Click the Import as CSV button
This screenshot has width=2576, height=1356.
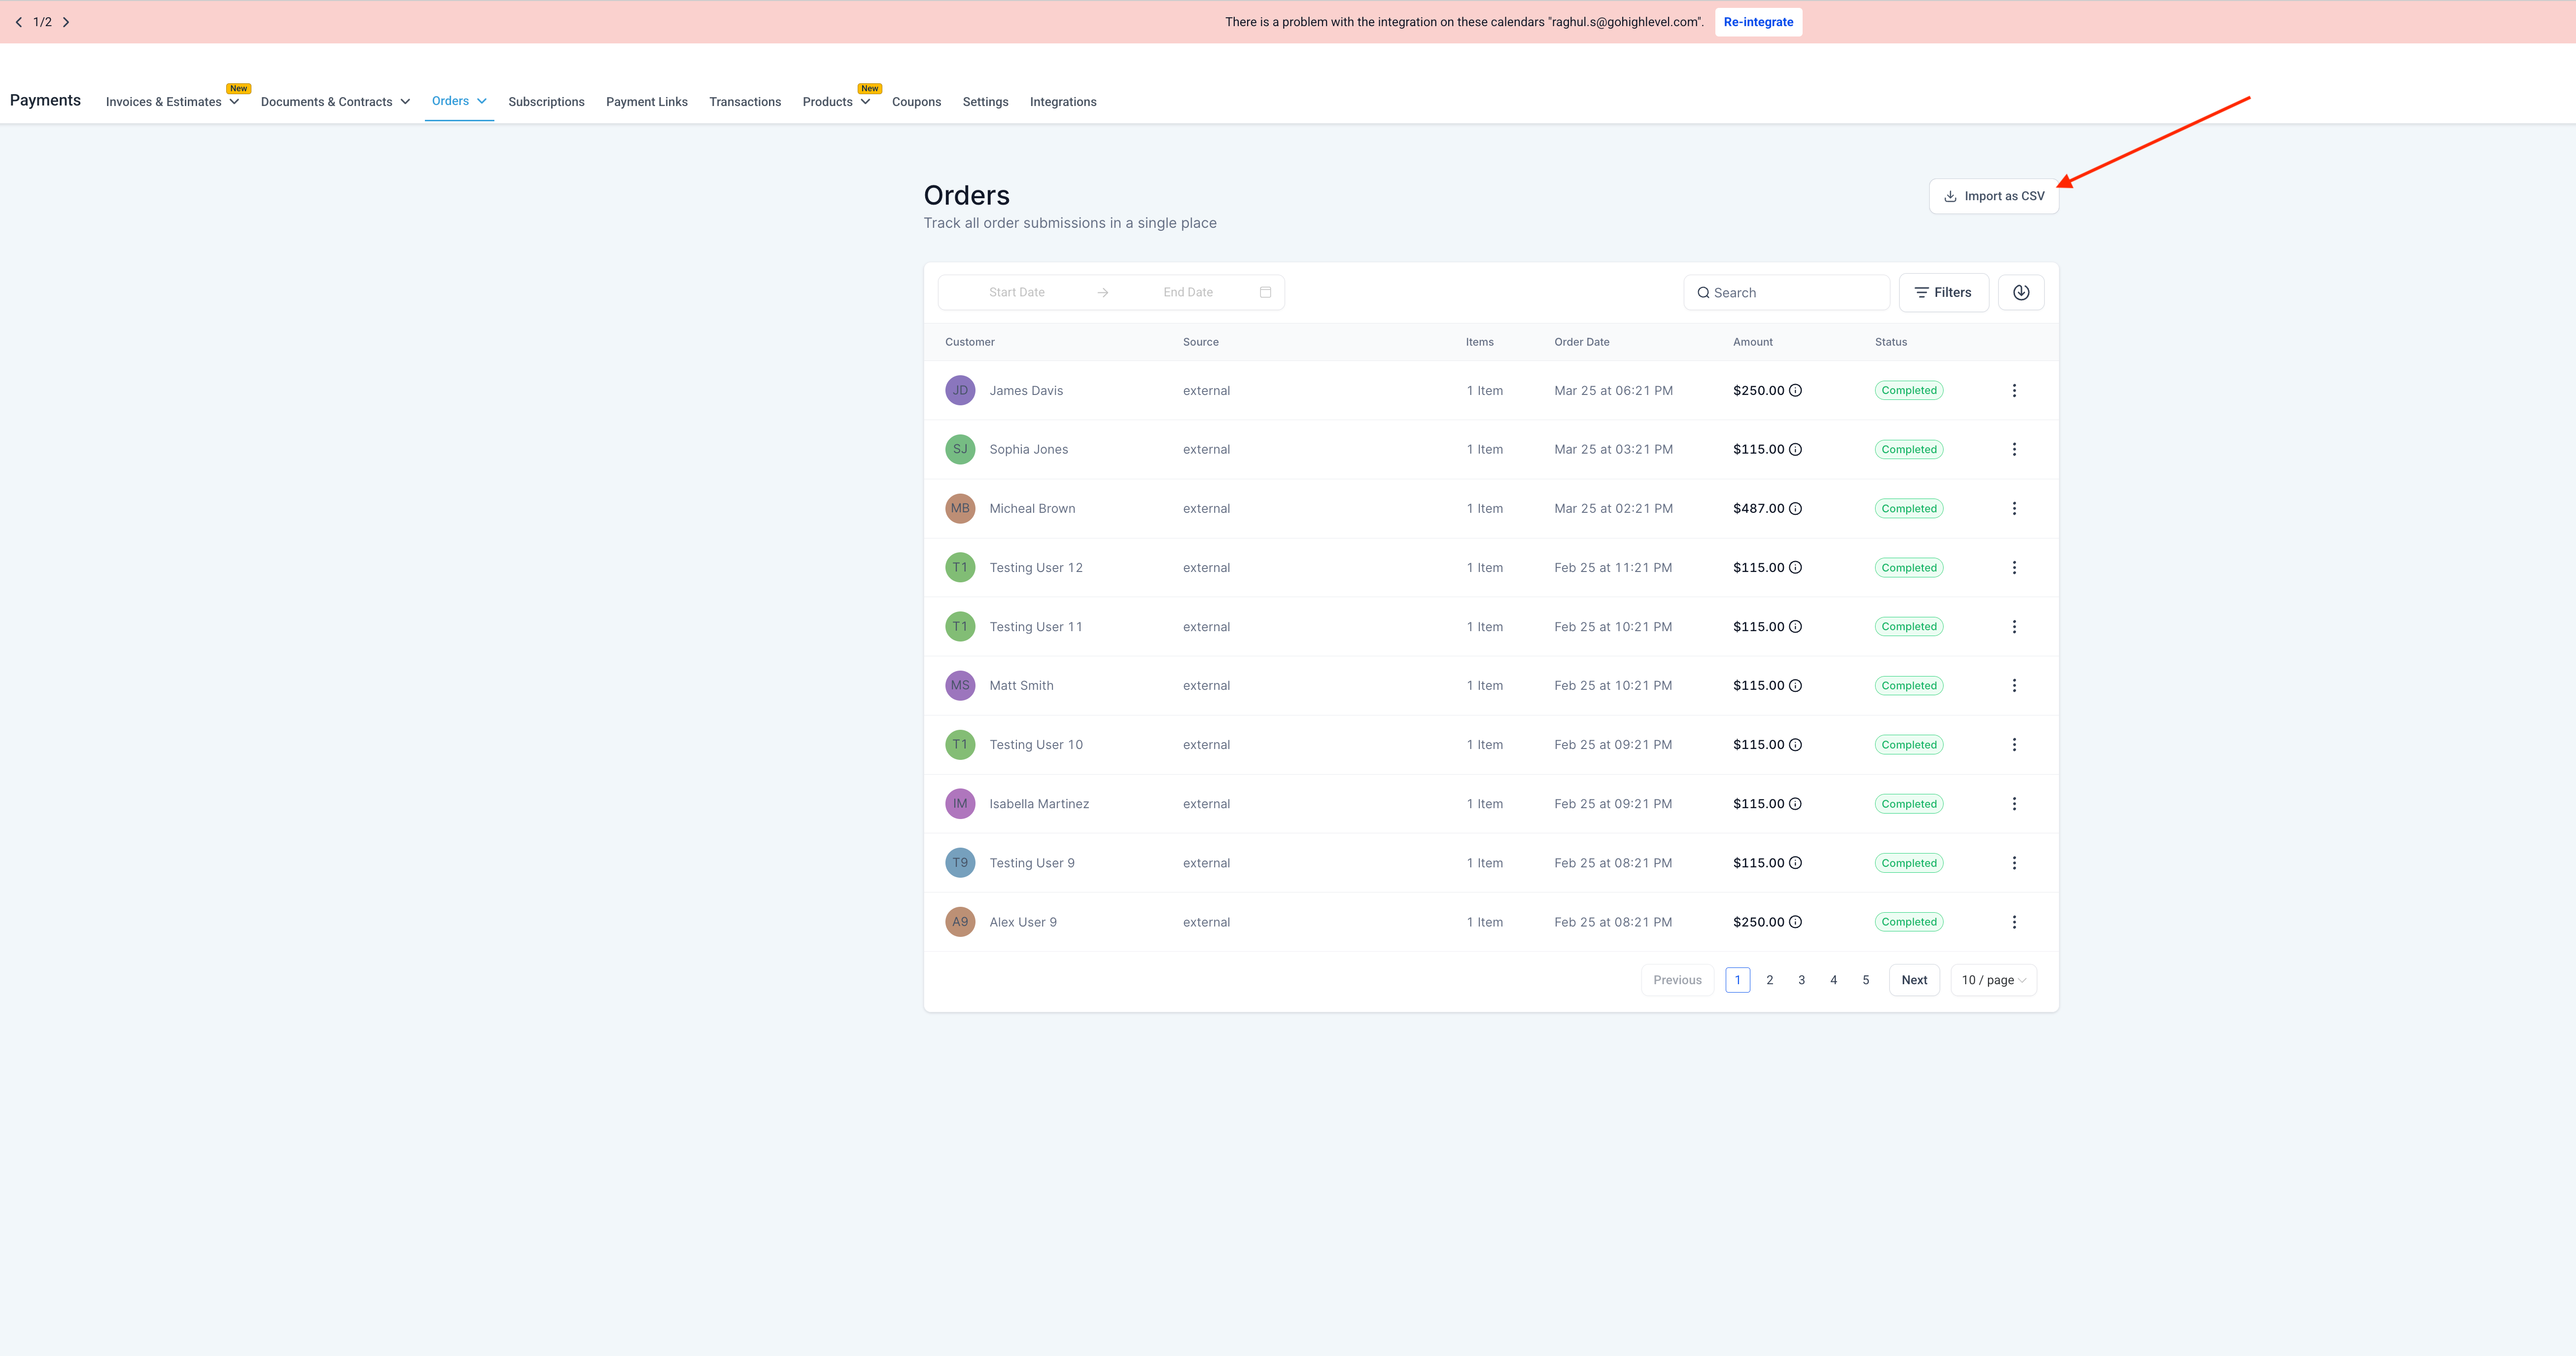coord(1993,196)
